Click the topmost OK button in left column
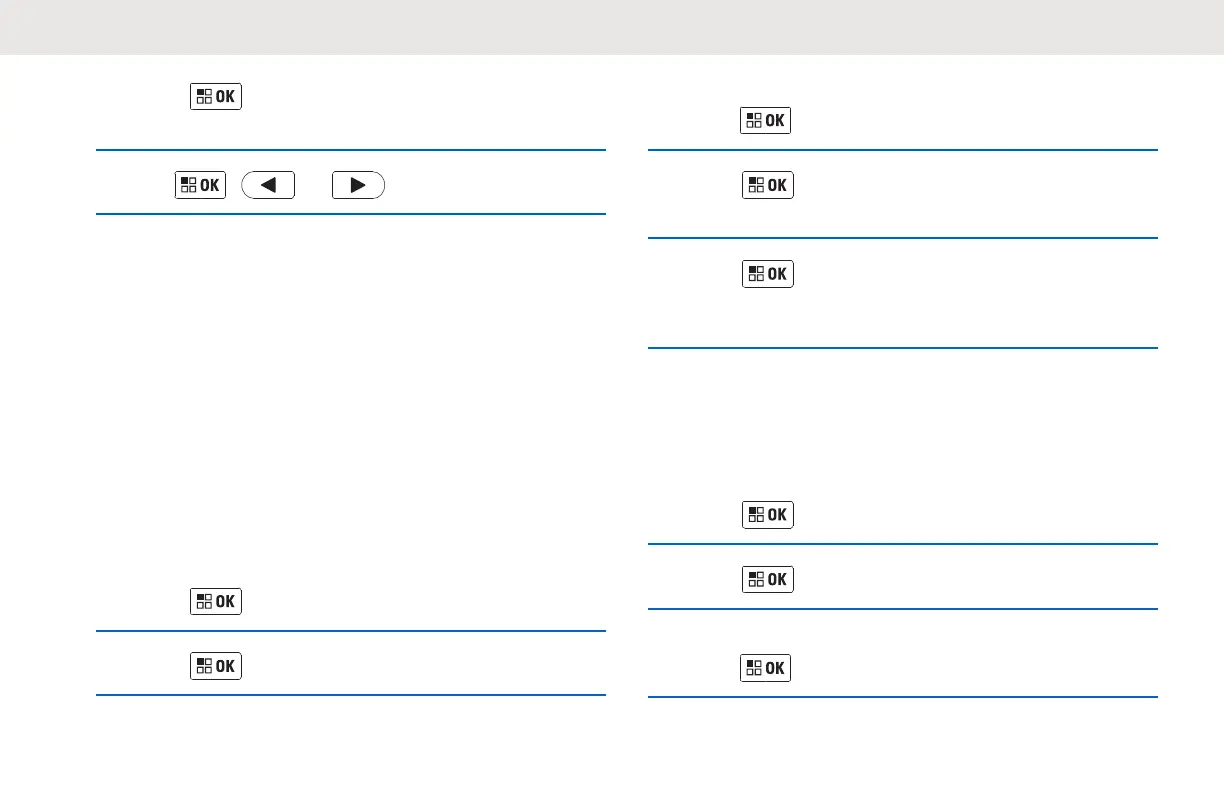Viewport: 1224px width, 792px height. pyautogui.click(x=215, y=97)
